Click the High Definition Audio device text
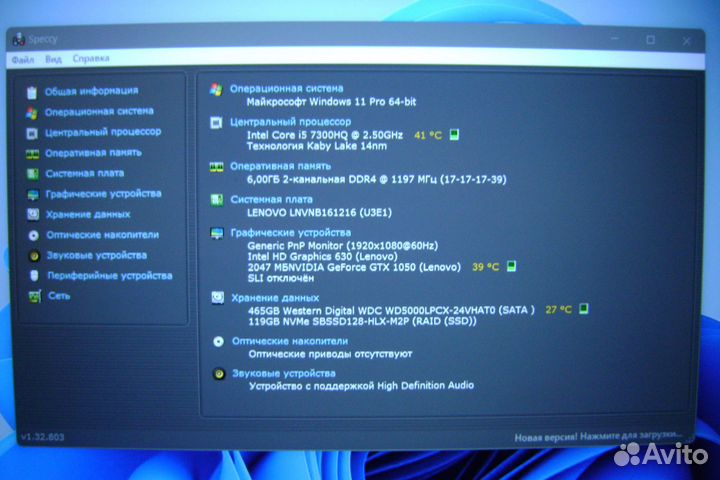The width and height of the screenshot is (720, 480). [361, 386]
